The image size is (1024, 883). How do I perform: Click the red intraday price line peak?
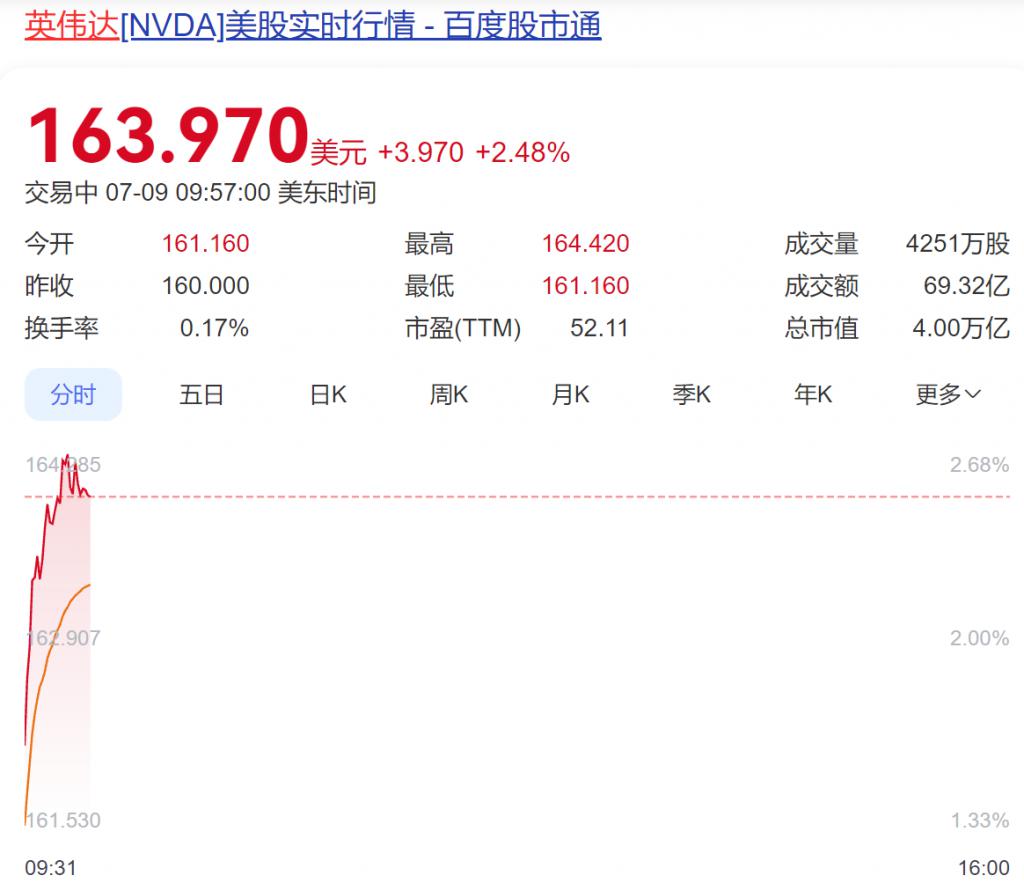coord(67,457)
